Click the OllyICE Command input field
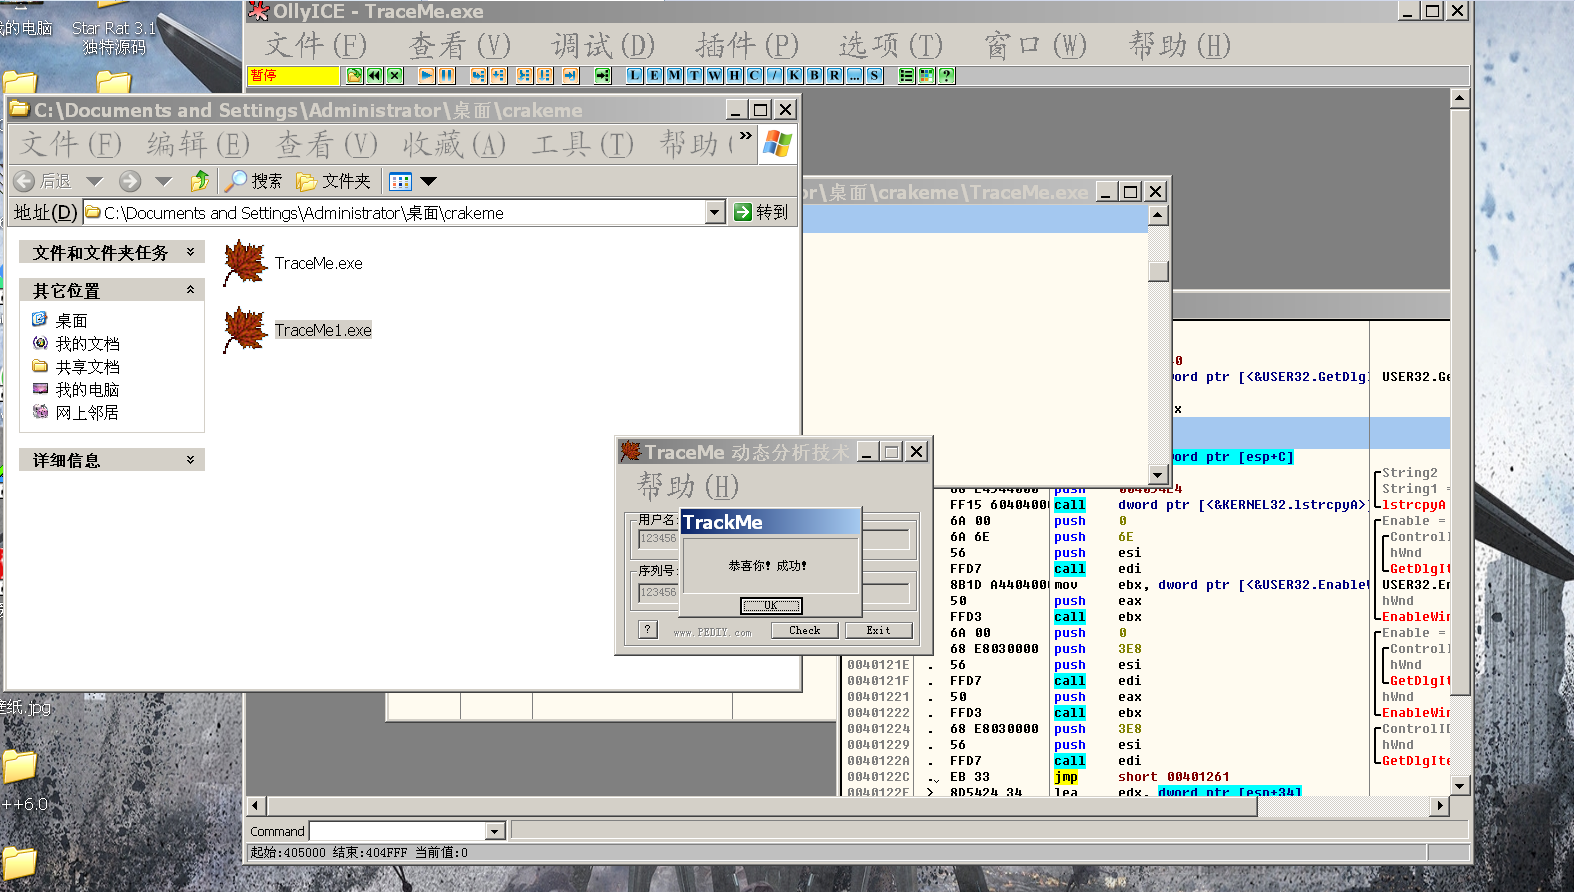1575x892 pixels. point(398,831)
